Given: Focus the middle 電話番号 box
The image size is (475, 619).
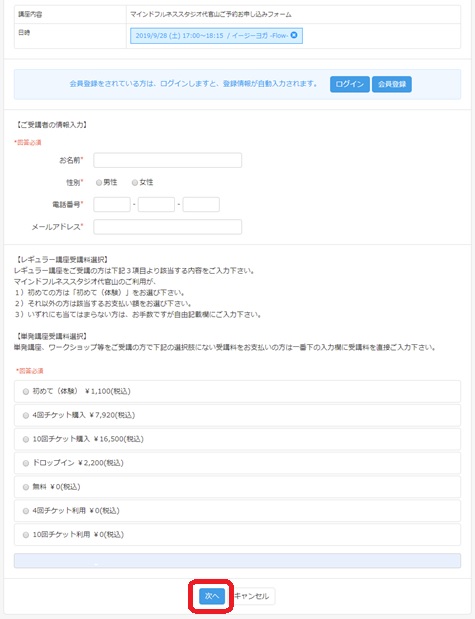Looking at the screenshot, I should 156,204.
